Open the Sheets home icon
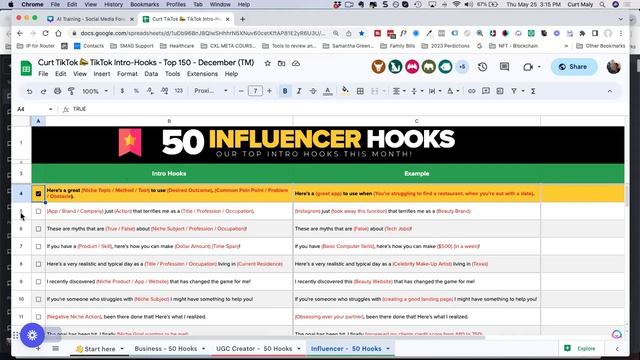The width and height of the screenshot is (640, 360). pos(26,68)
